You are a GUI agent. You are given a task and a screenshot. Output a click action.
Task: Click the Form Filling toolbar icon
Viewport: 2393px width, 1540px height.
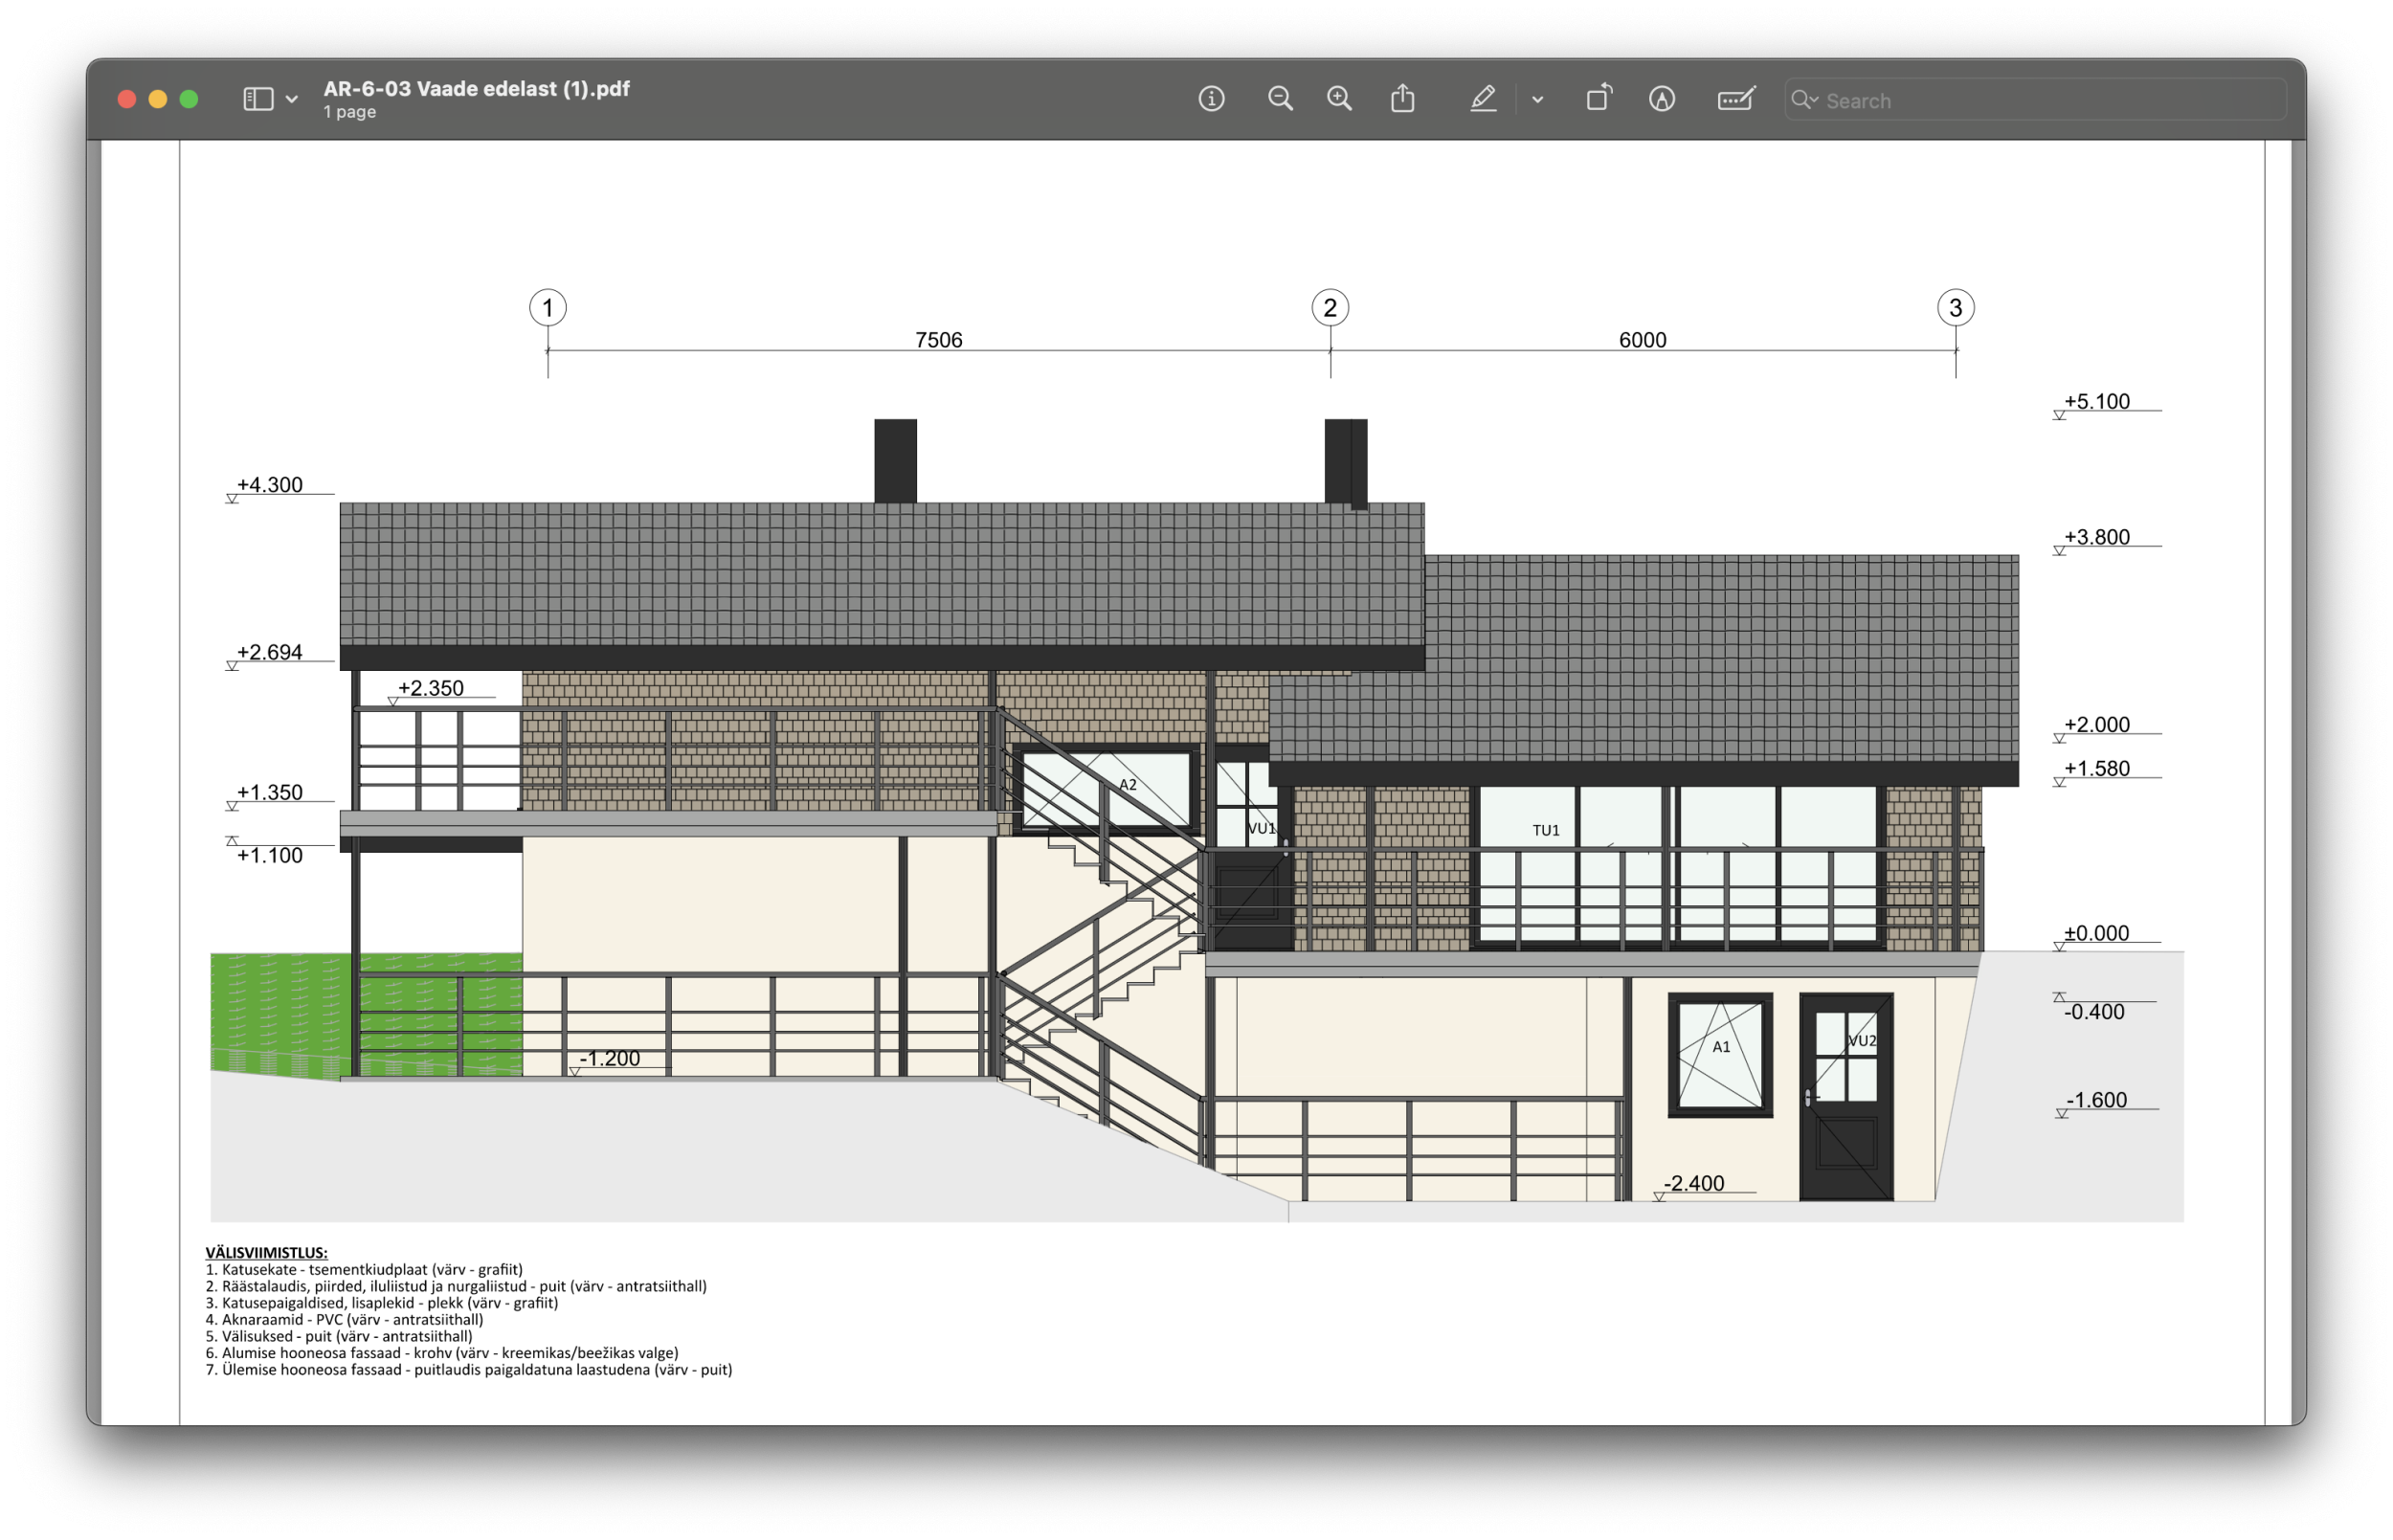(1735, 99)
